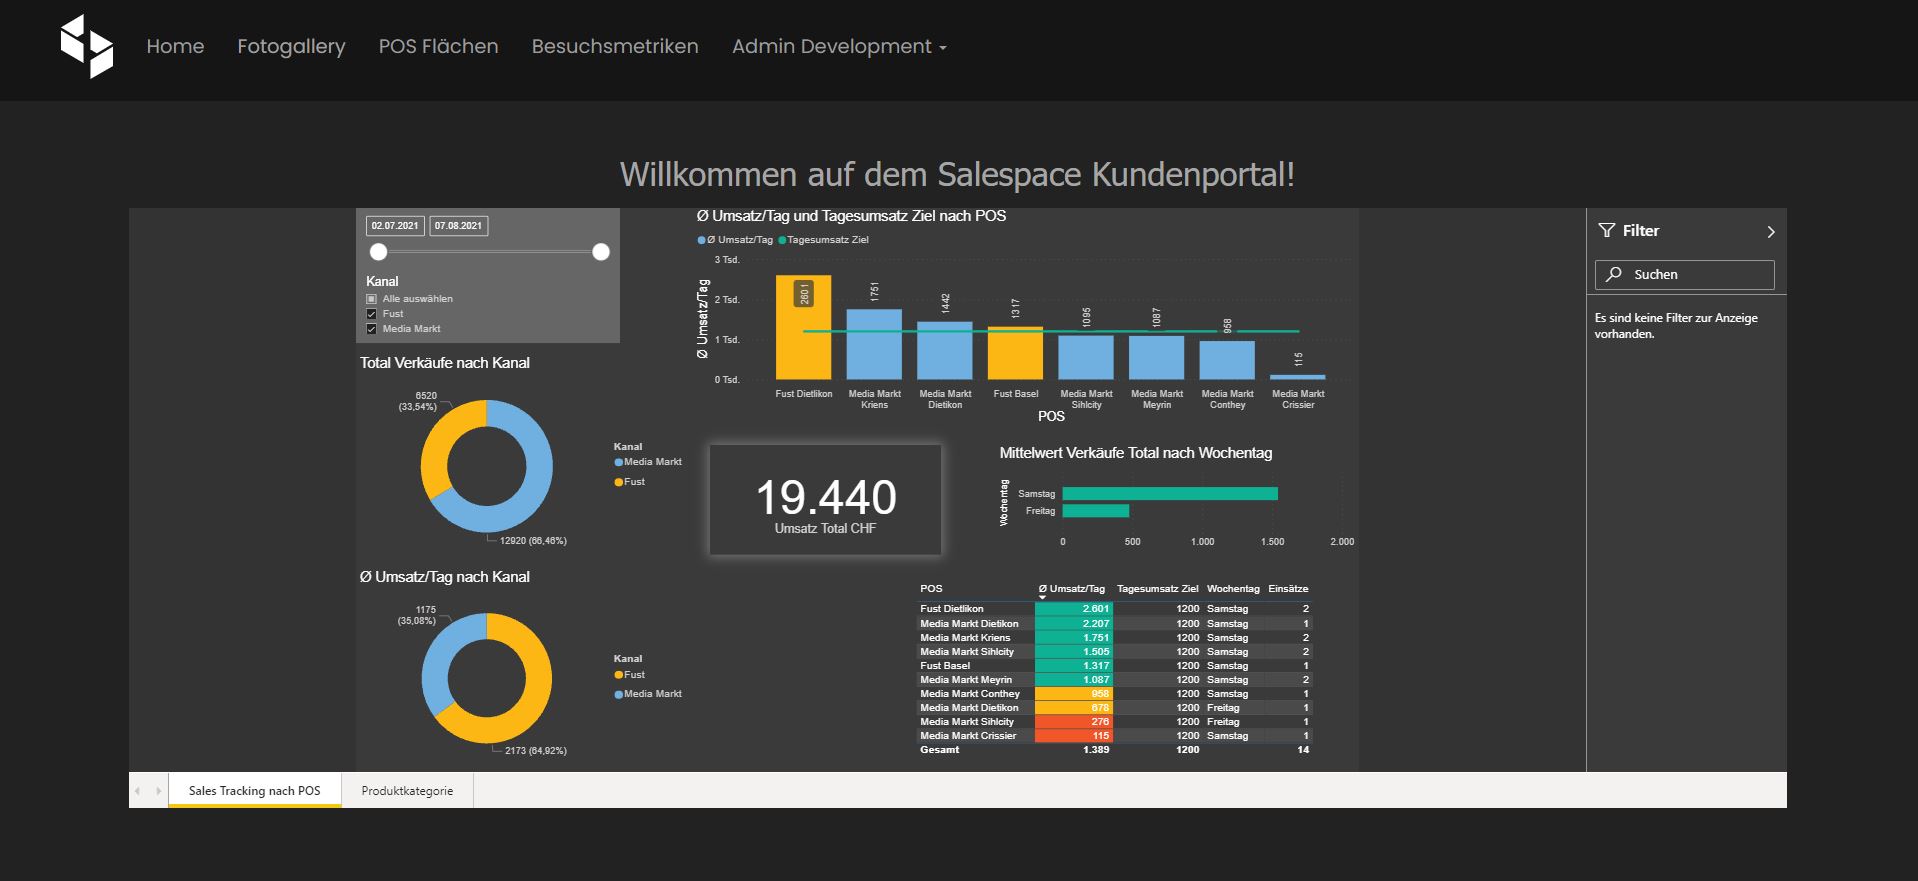Toggle the Alle auswählen checkbox
The image size is (1918, 881).
371,299
